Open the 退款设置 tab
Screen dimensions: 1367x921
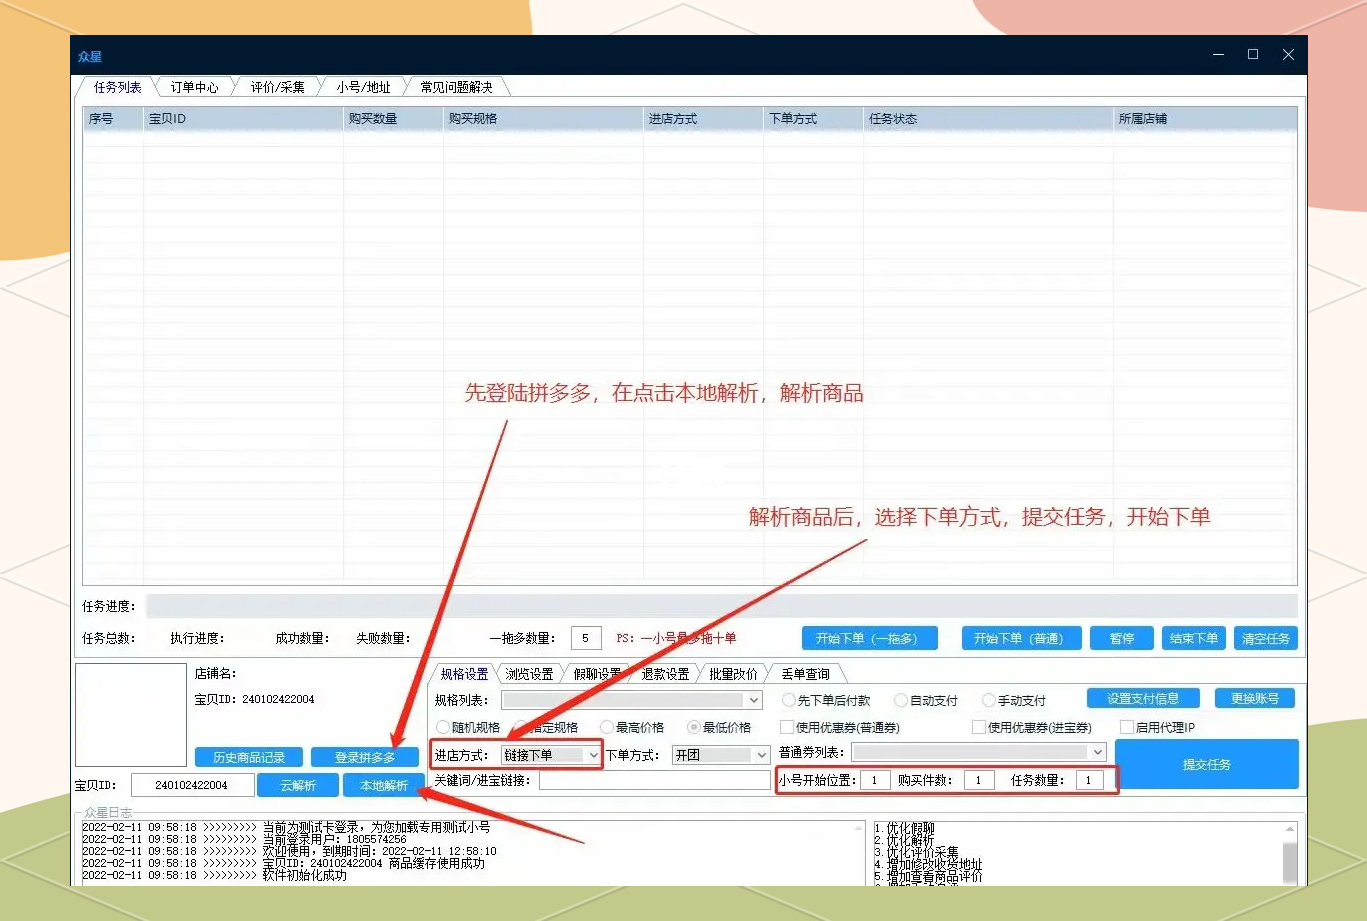tap(665, 674)
